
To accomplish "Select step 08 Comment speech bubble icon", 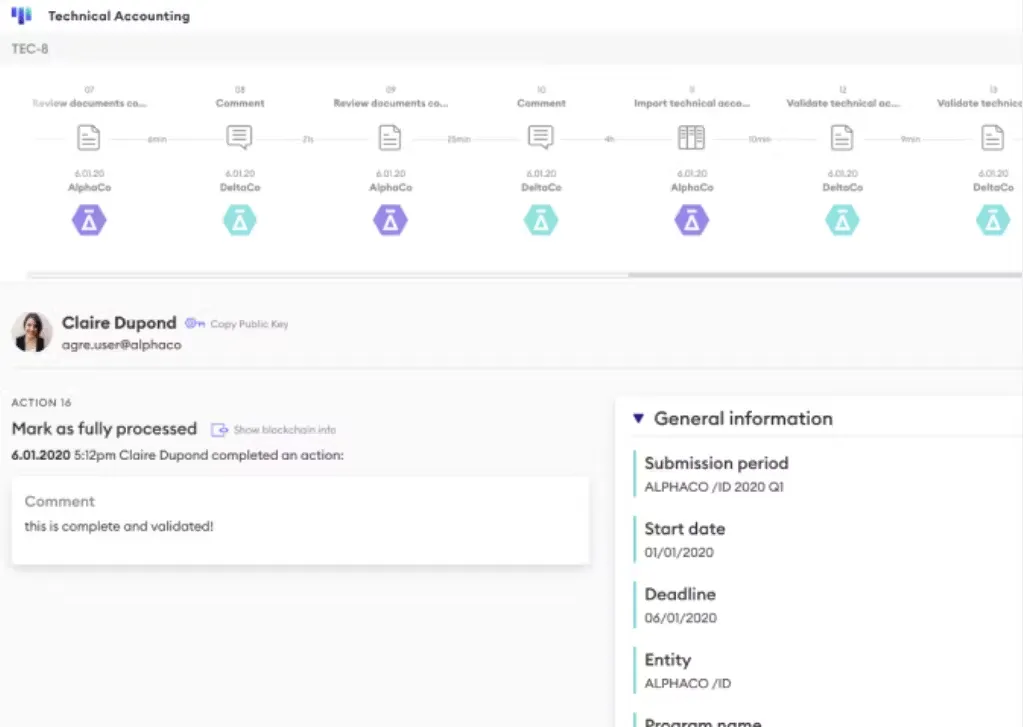I will coord(239,137).
